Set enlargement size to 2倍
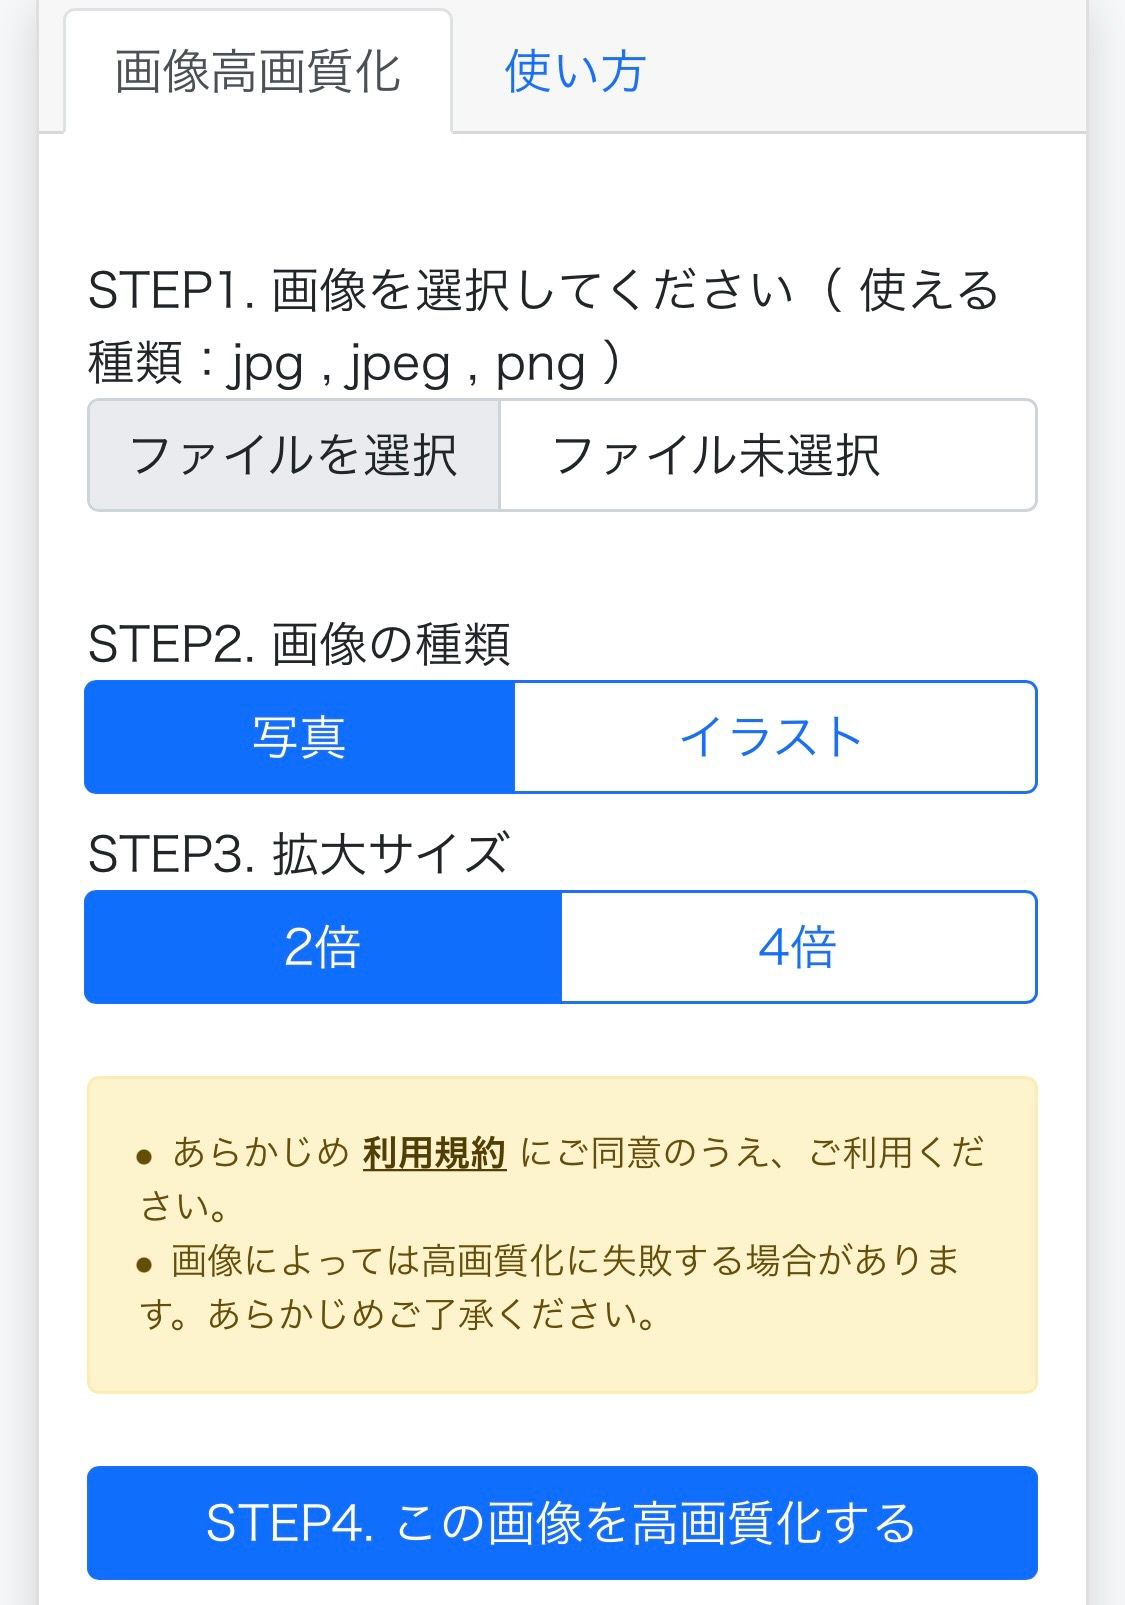Image resolution: width=1125 pixels, height=1605 pixels. [x=323, y=947]
